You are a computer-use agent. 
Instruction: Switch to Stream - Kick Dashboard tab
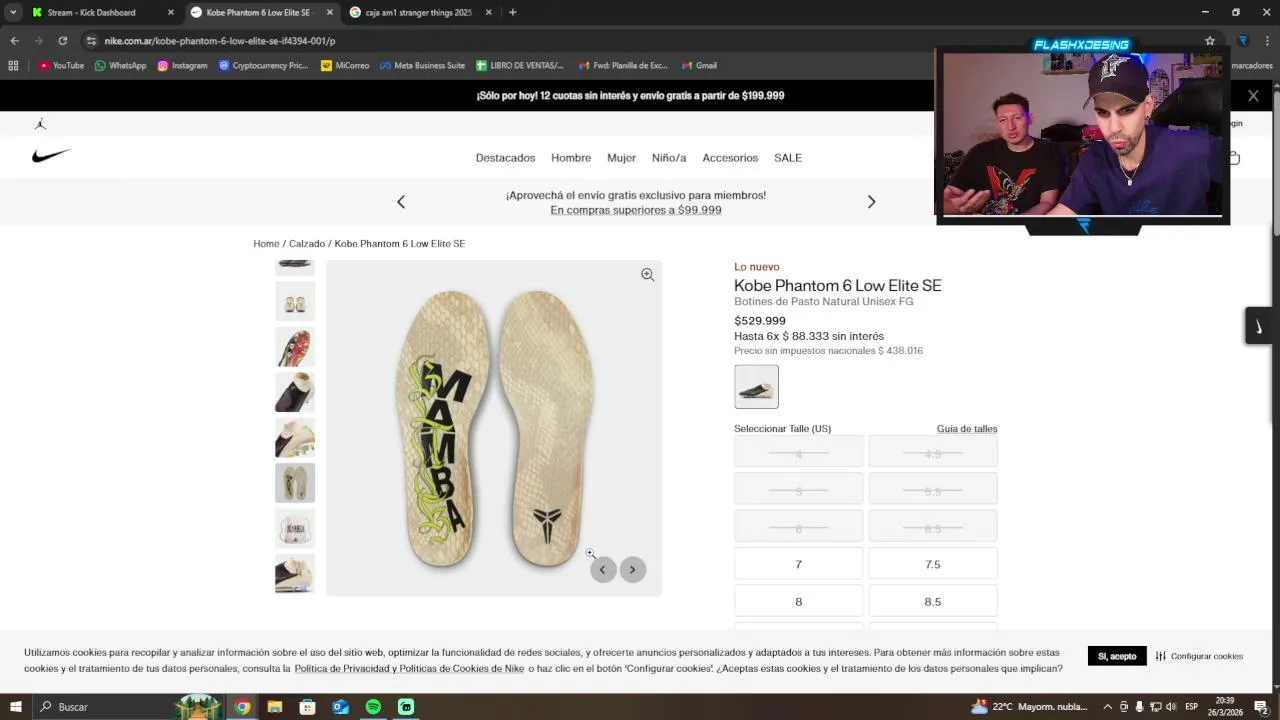(92, 12)
